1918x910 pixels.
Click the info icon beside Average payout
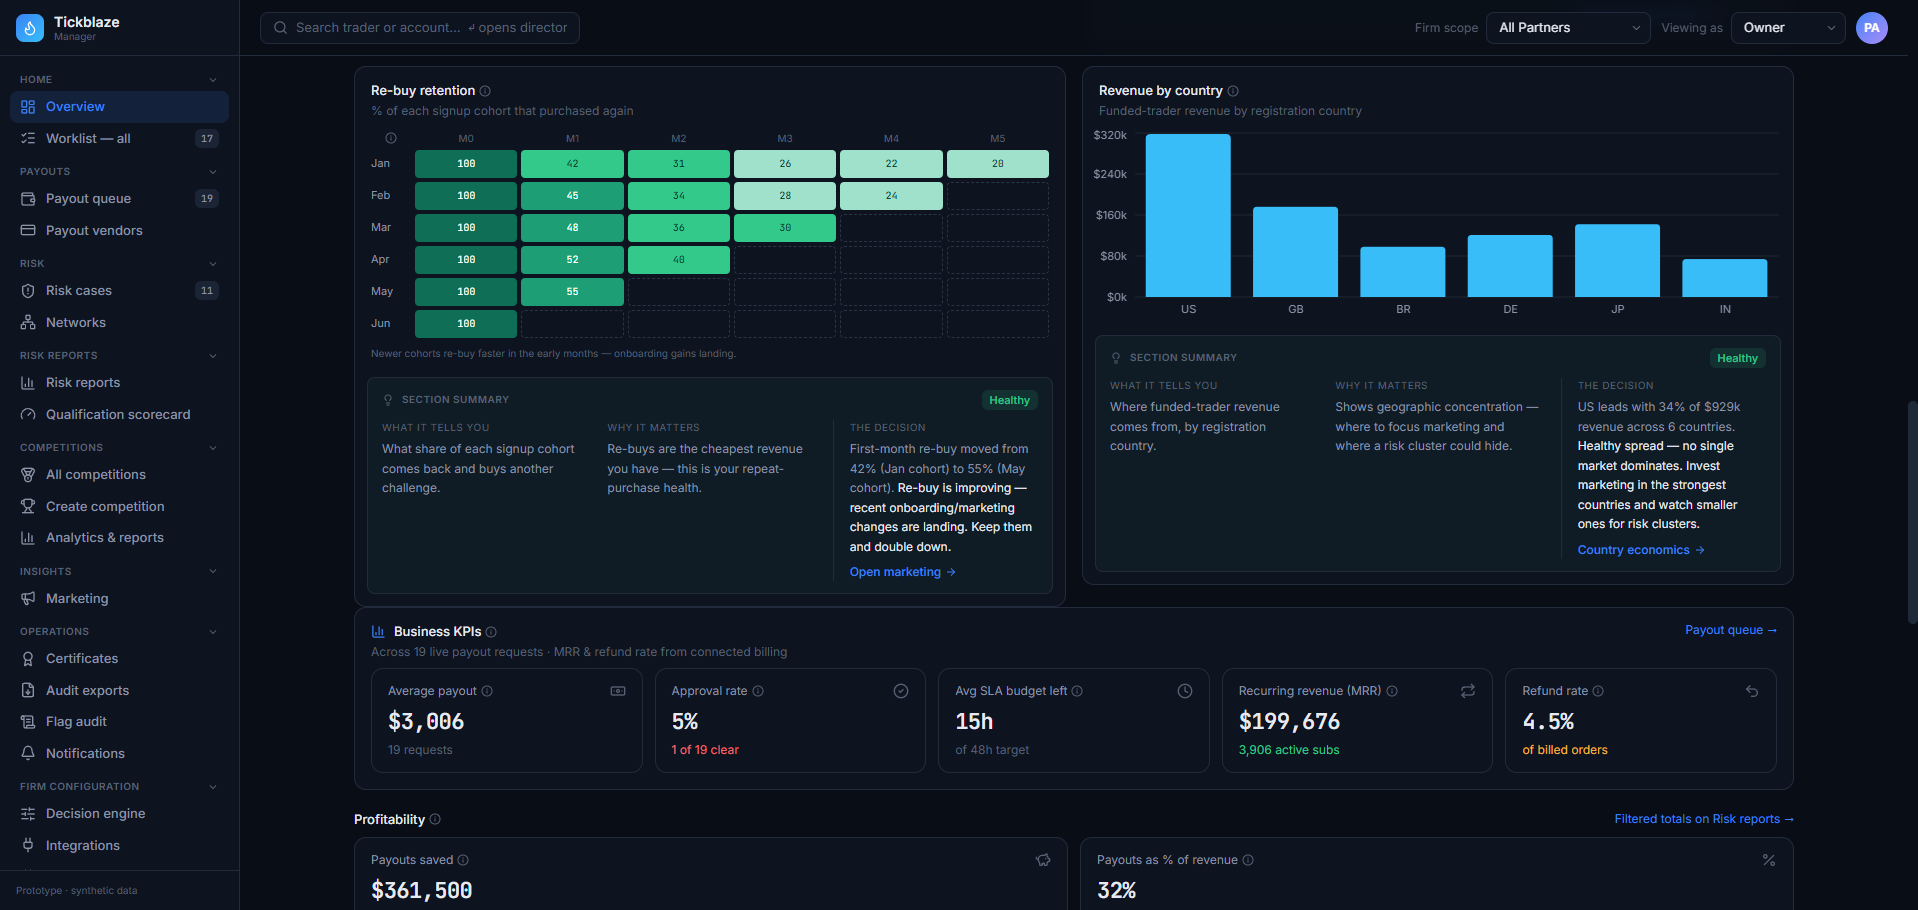click(487, 691)
